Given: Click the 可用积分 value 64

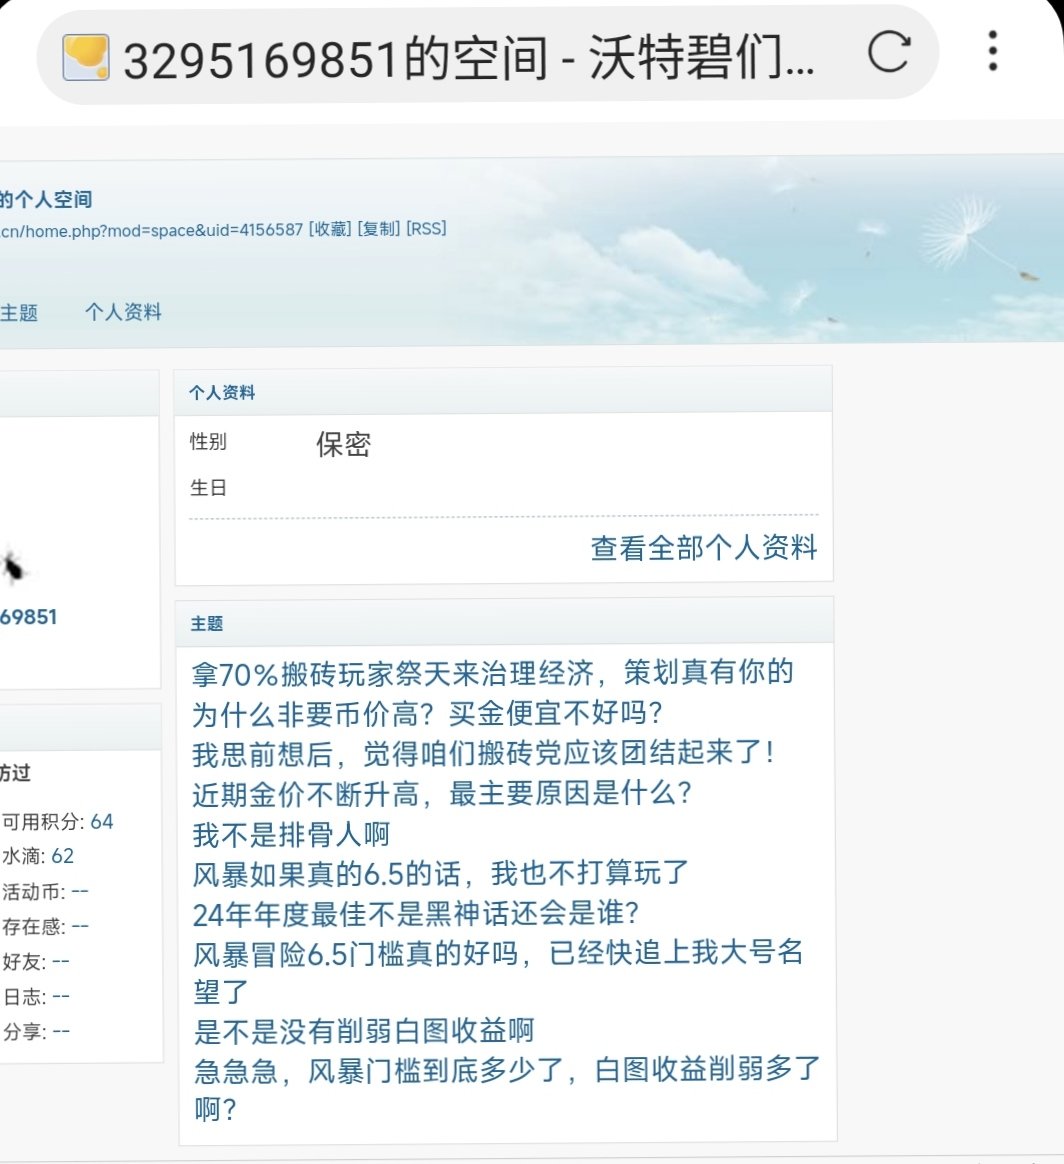Looking at the screenshot, I should (102, 822).
